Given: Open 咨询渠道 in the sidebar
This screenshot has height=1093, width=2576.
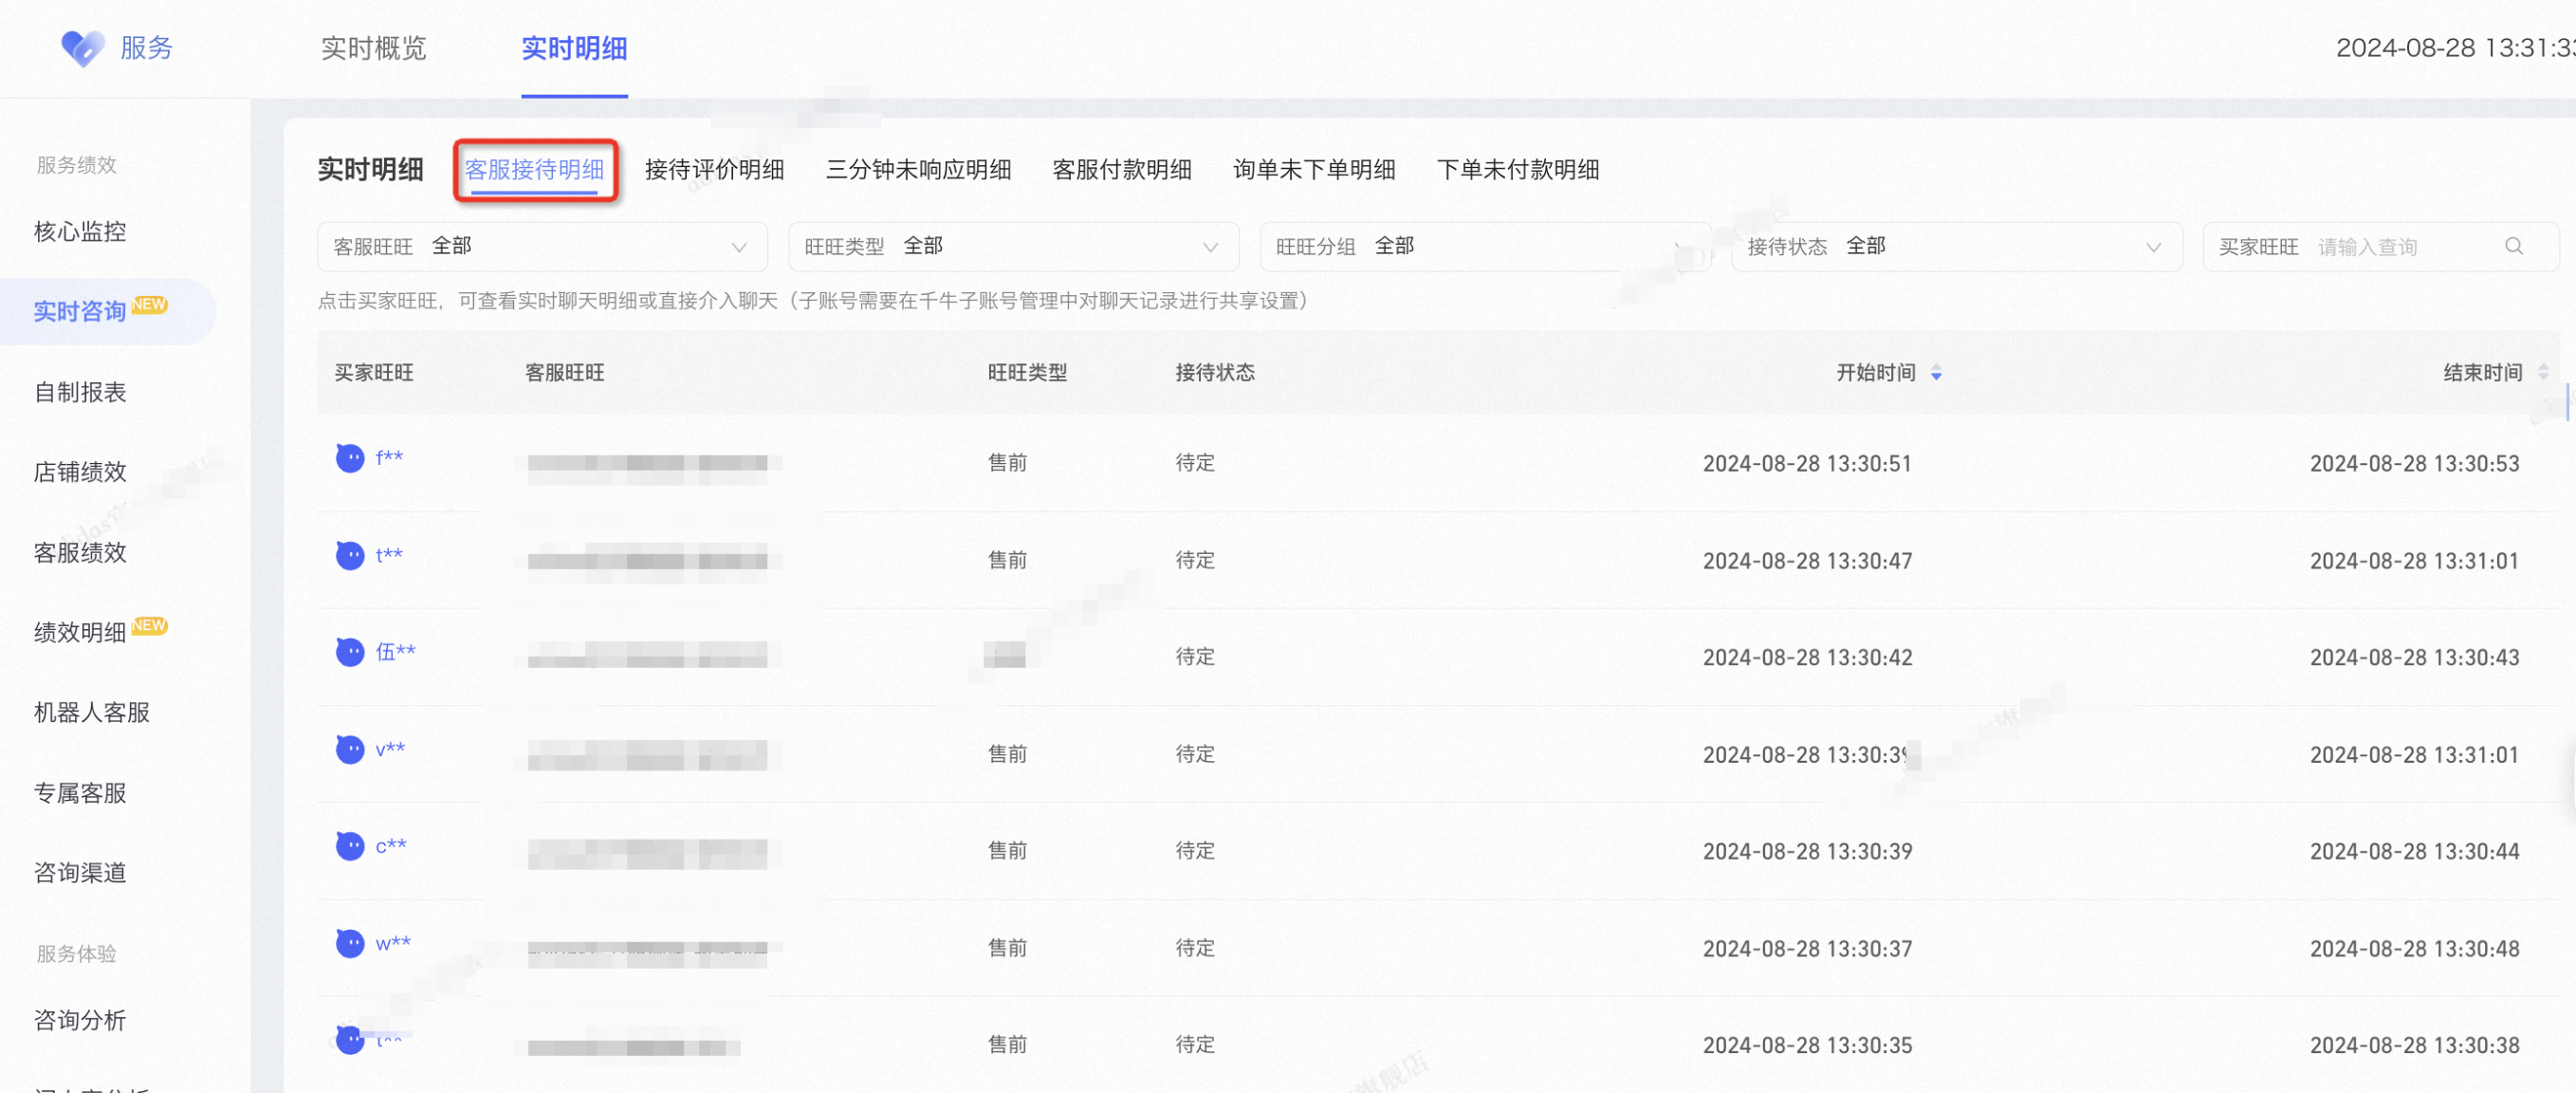Looking at the screenshot, I should tap(80, 873).
